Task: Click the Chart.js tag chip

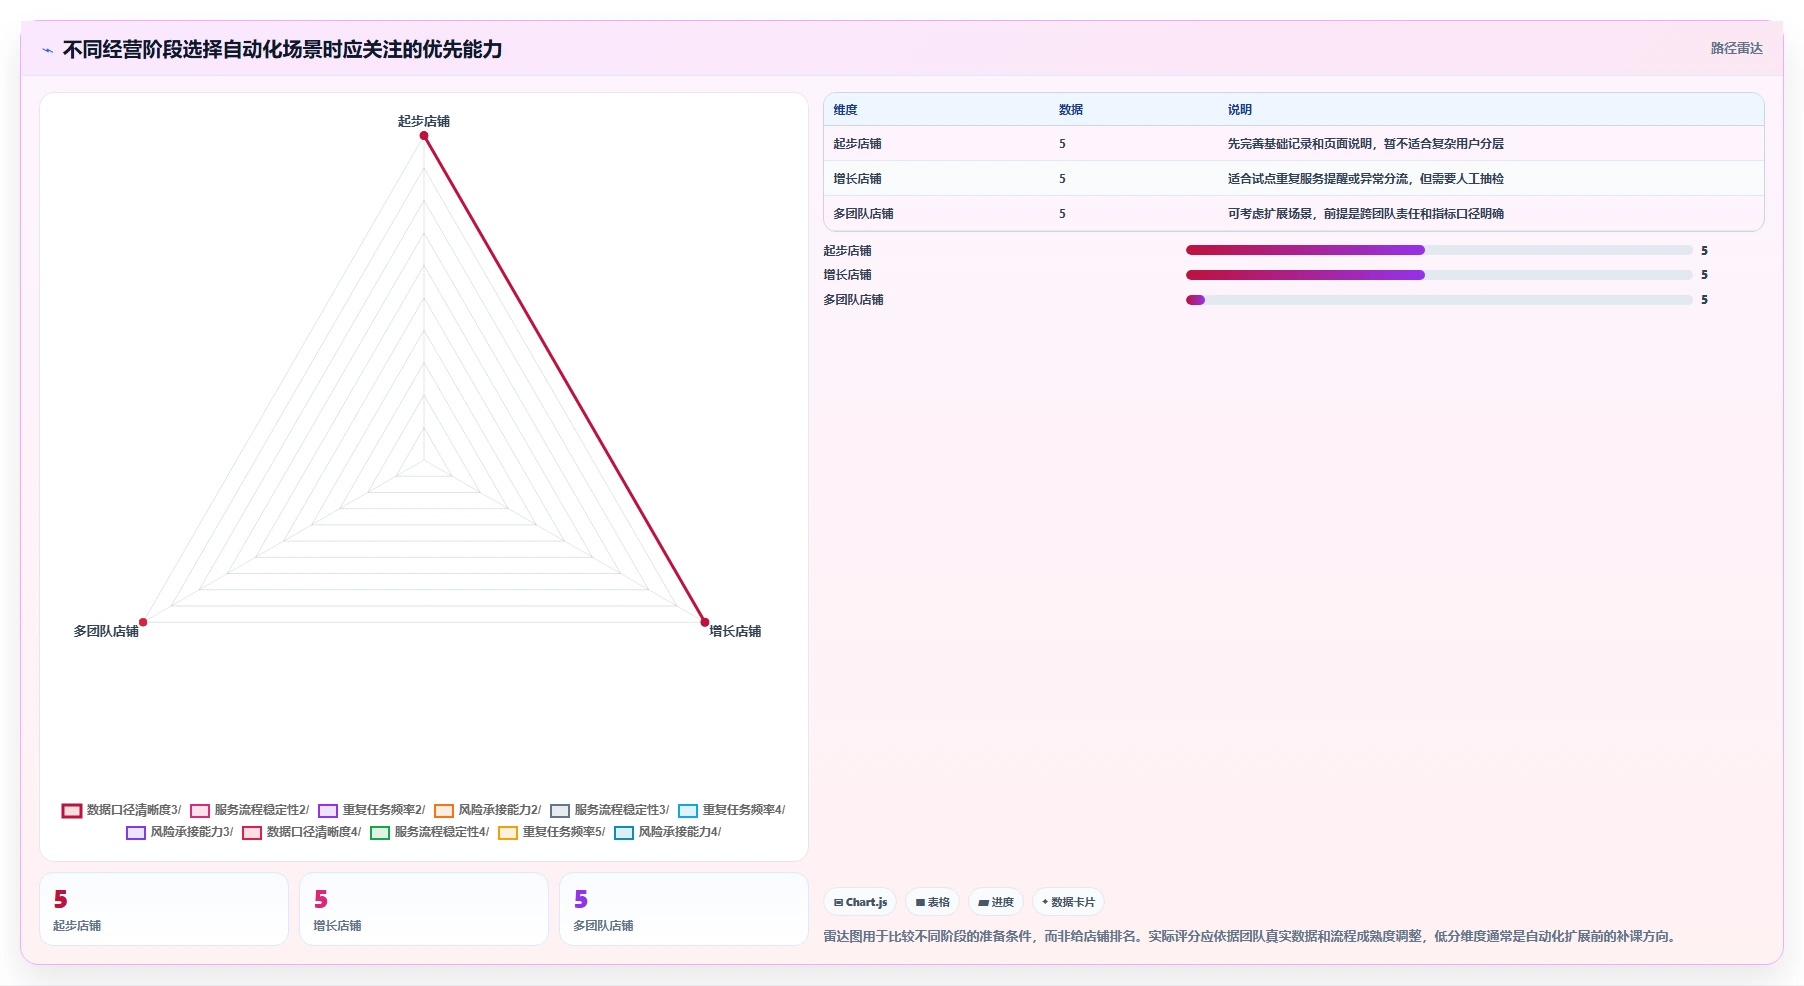Action: coord(860,902)
